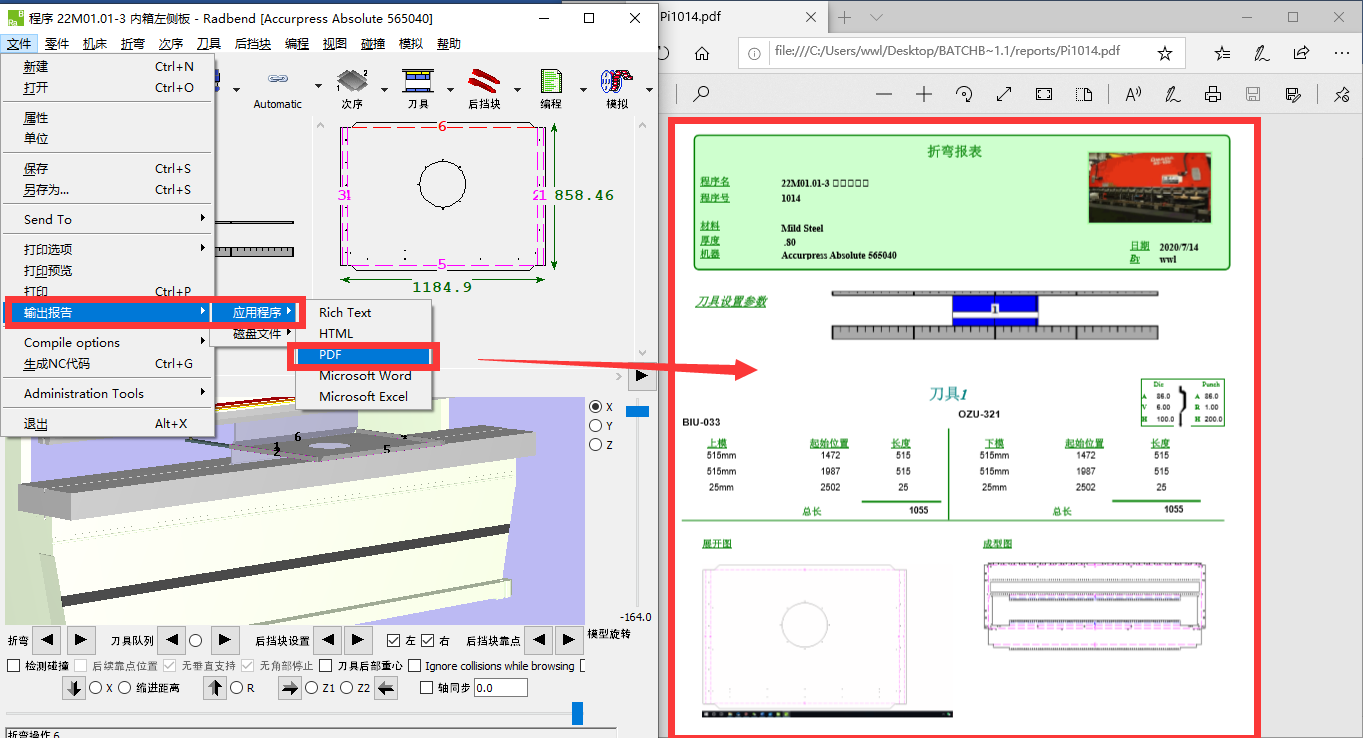Click the 刀具队列 next arrow button
1363x738 pixels.
pyautogui.click(x=226, y=640)
